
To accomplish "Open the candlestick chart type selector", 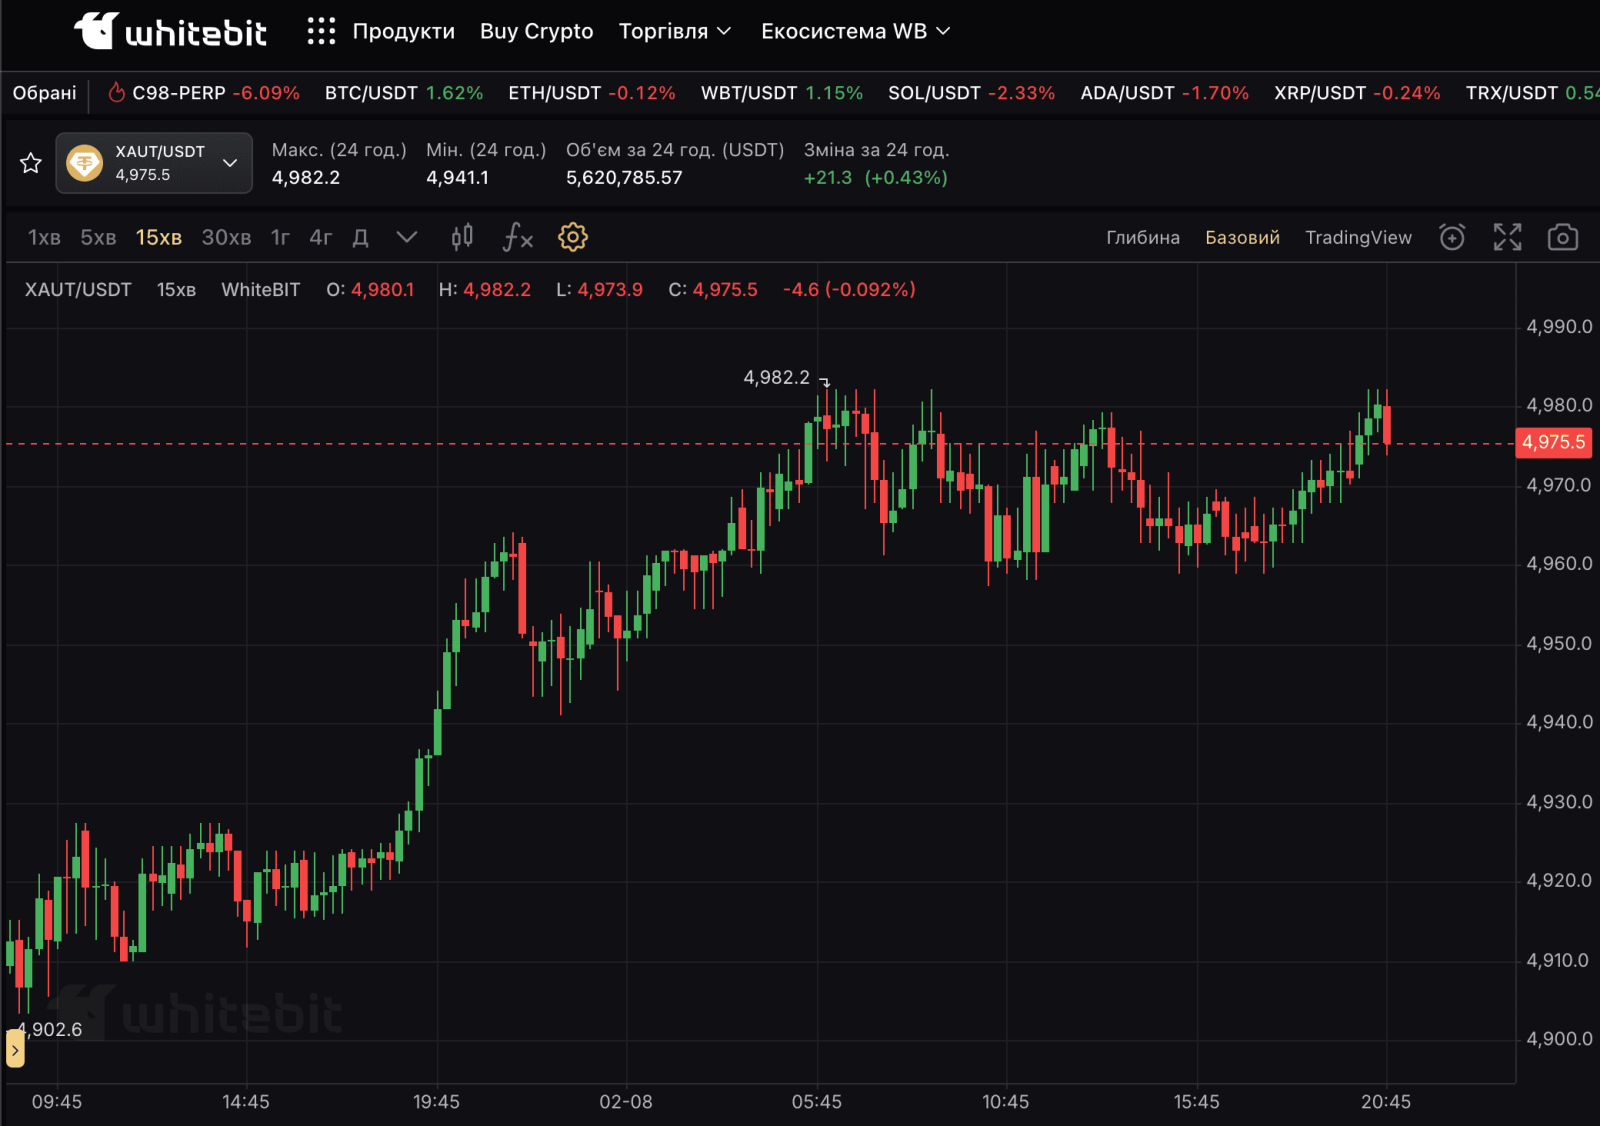I will (x=462, y=237).
